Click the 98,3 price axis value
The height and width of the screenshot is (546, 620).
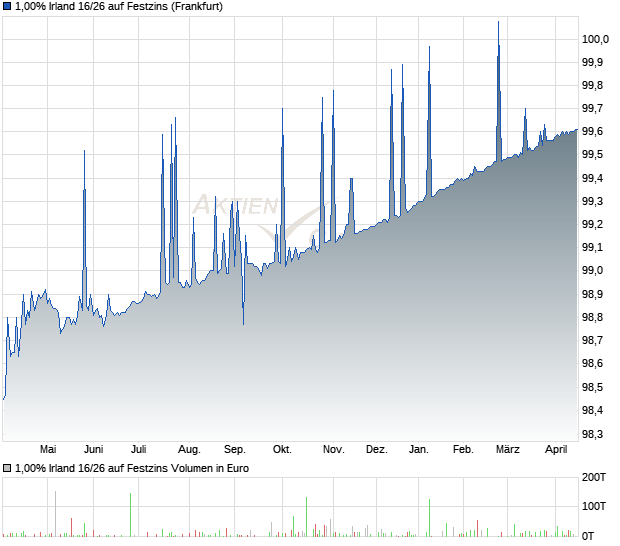(593, 435)
